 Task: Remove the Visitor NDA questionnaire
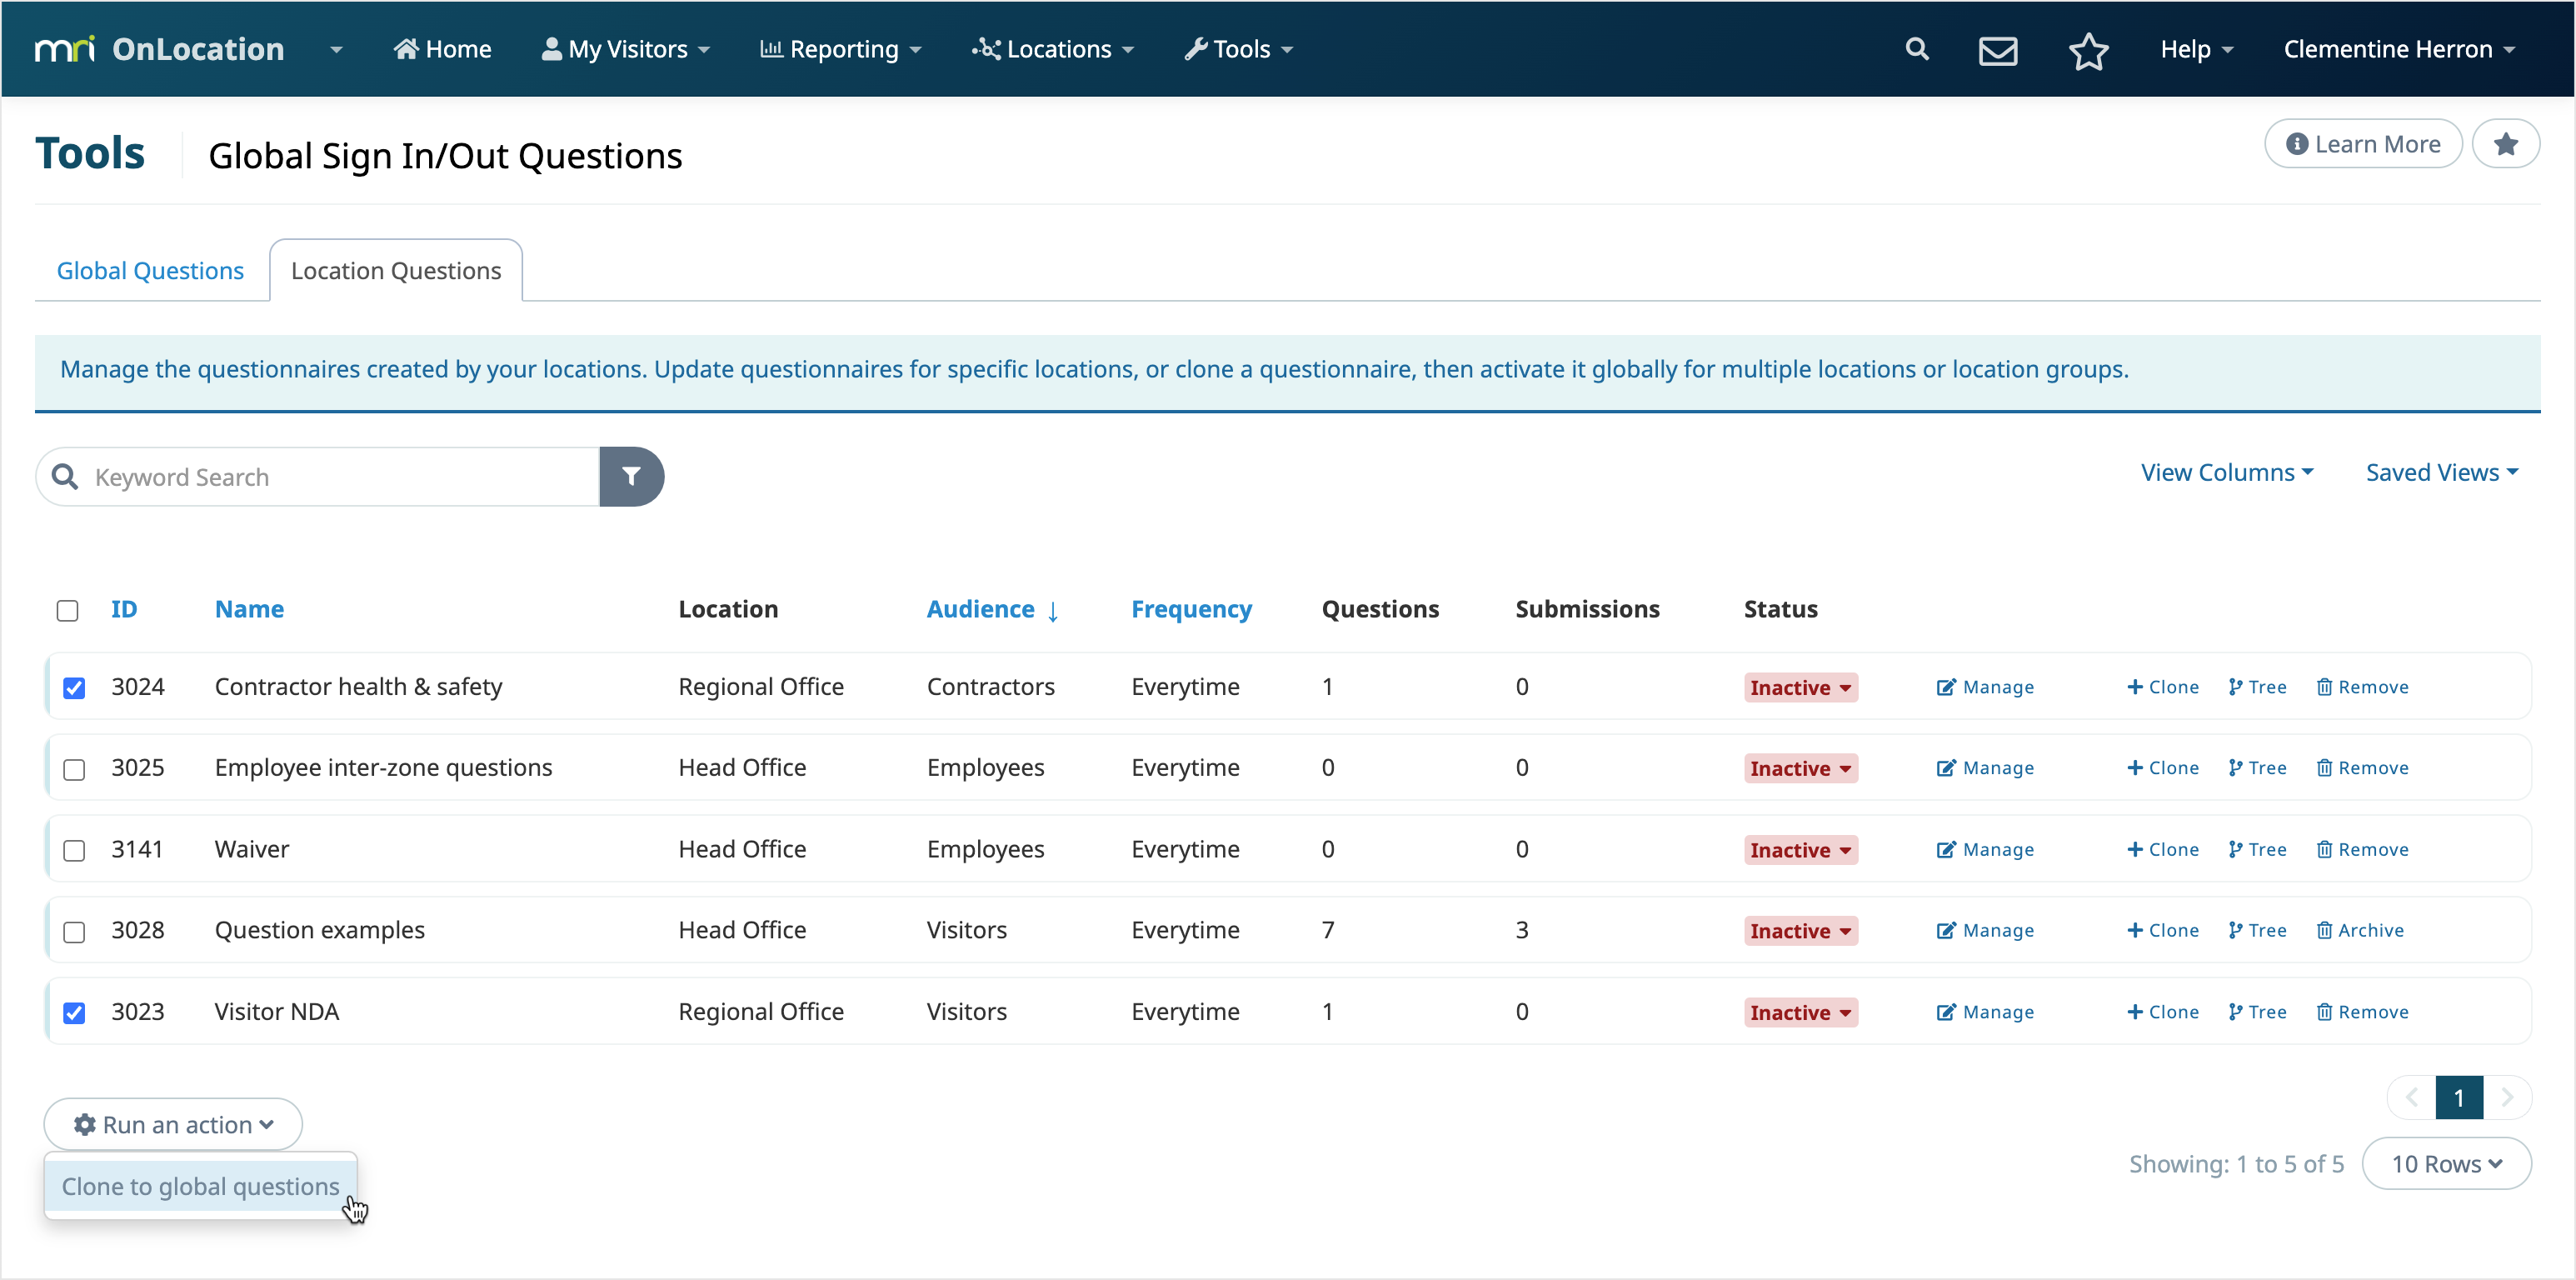pyautogui.click(x=2362, y=1012)
